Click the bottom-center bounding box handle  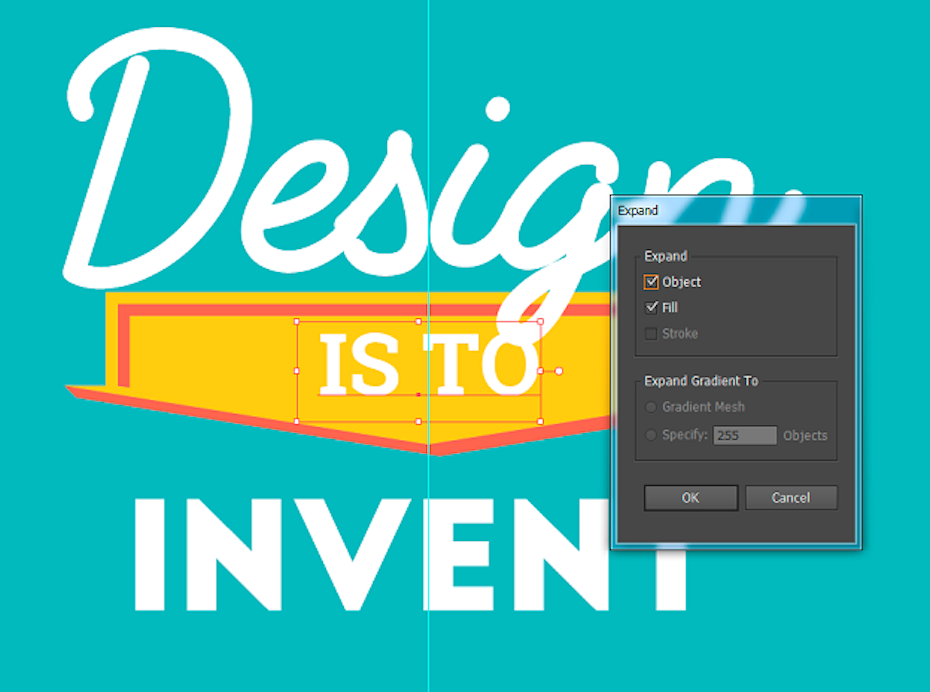(418, 421)
